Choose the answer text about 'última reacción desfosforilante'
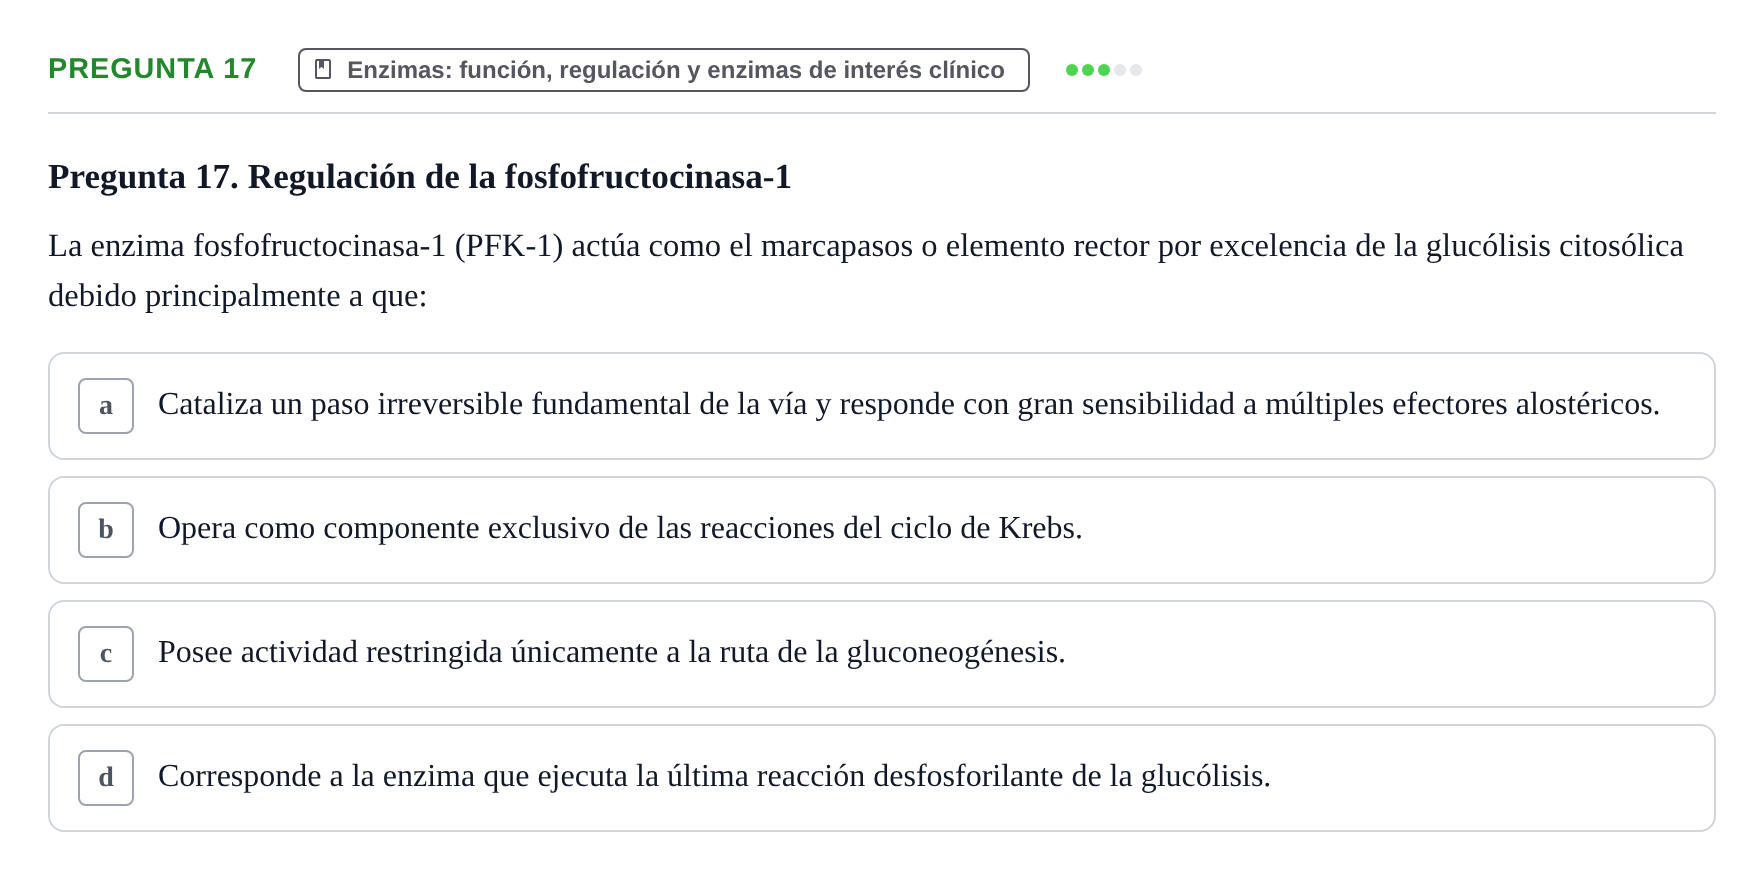This screenshot has height=882, width=1764. (x=714, y=776)
